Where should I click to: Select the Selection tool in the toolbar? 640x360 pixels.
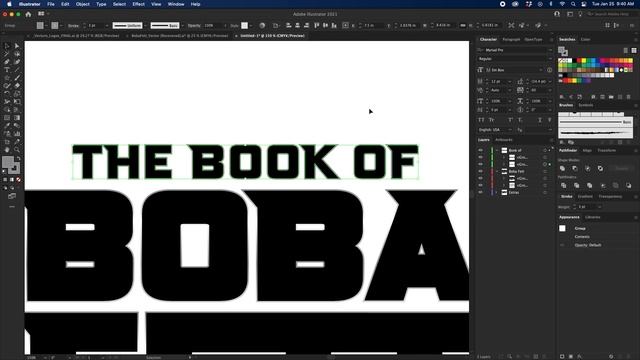pyautogui.click(x=7, y=46)
